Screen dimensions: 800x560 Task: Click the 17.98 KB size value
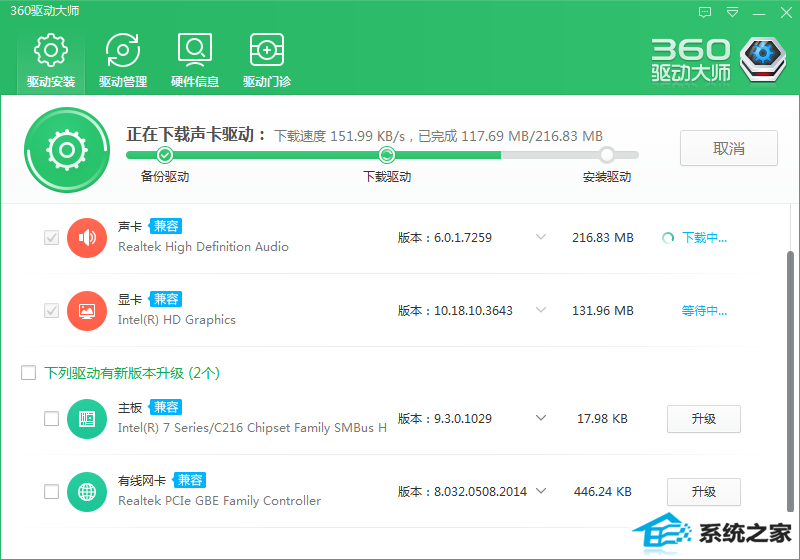pyautogui.click(x=602, y=419)
